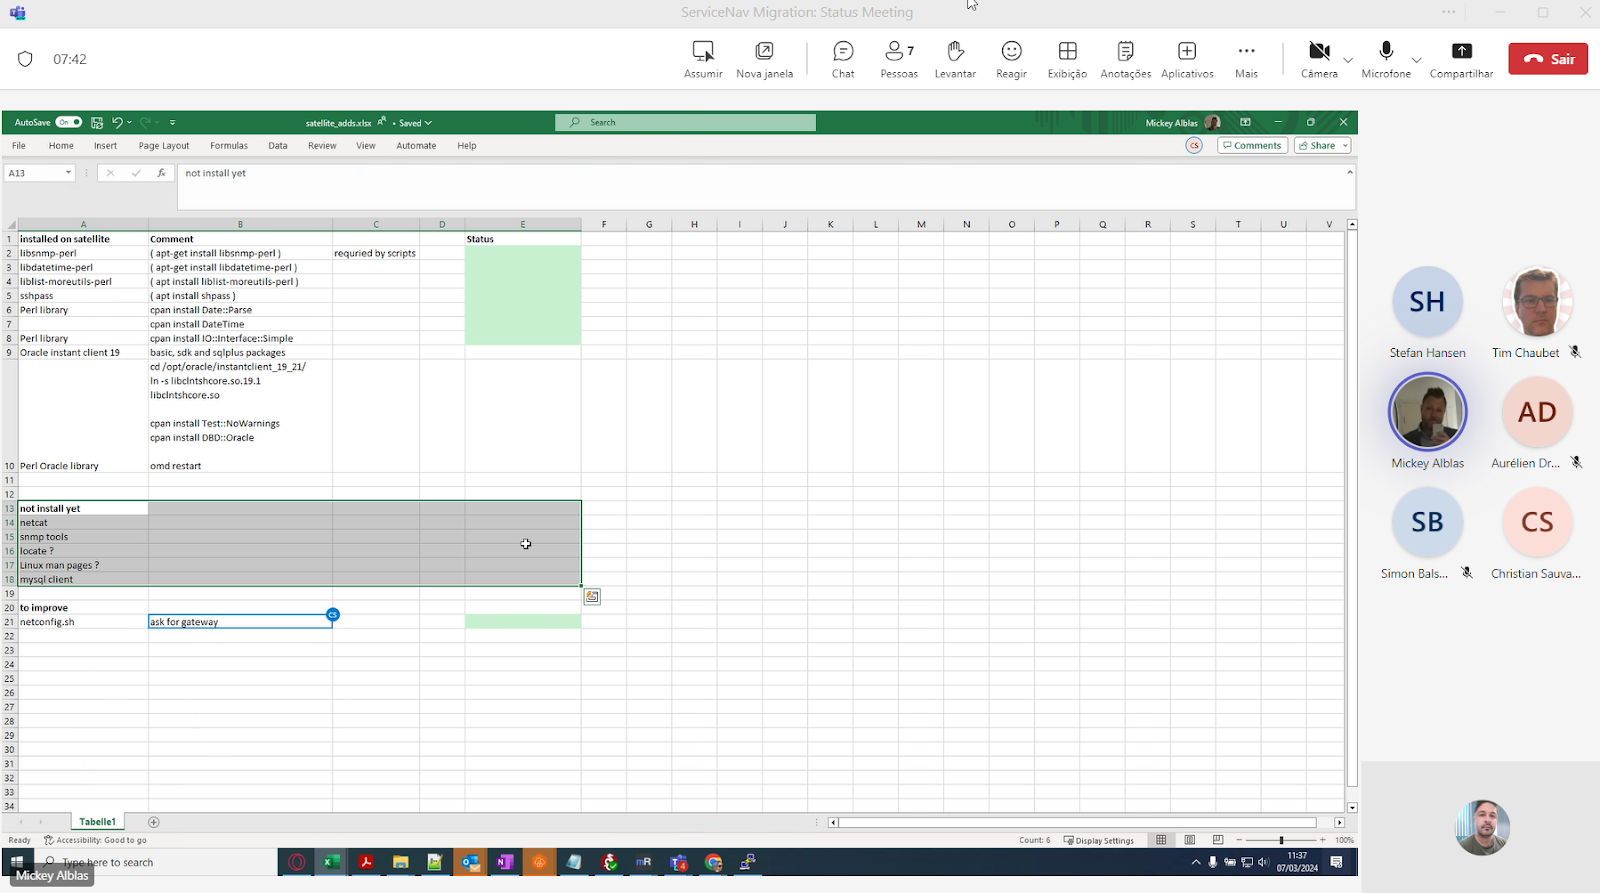Click Accessibility: Good to go status
The height and width of the screenshot is (893, 1600).
pos(96,840)
